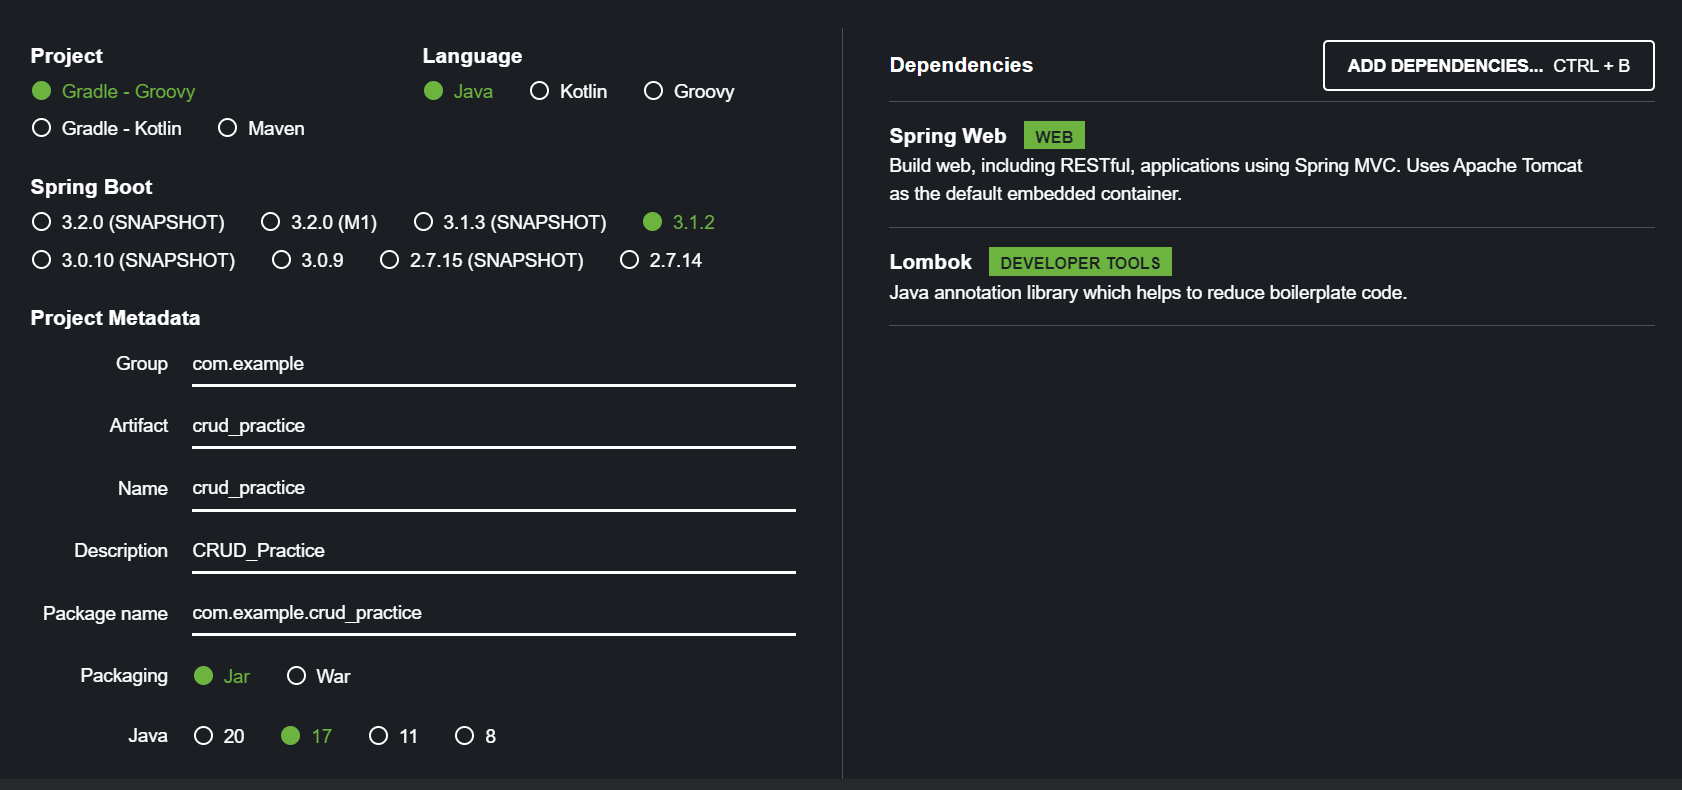This screenshot has height=790, width=1682.
Task: Click the Lombok description text
Action: point(1148,293)
